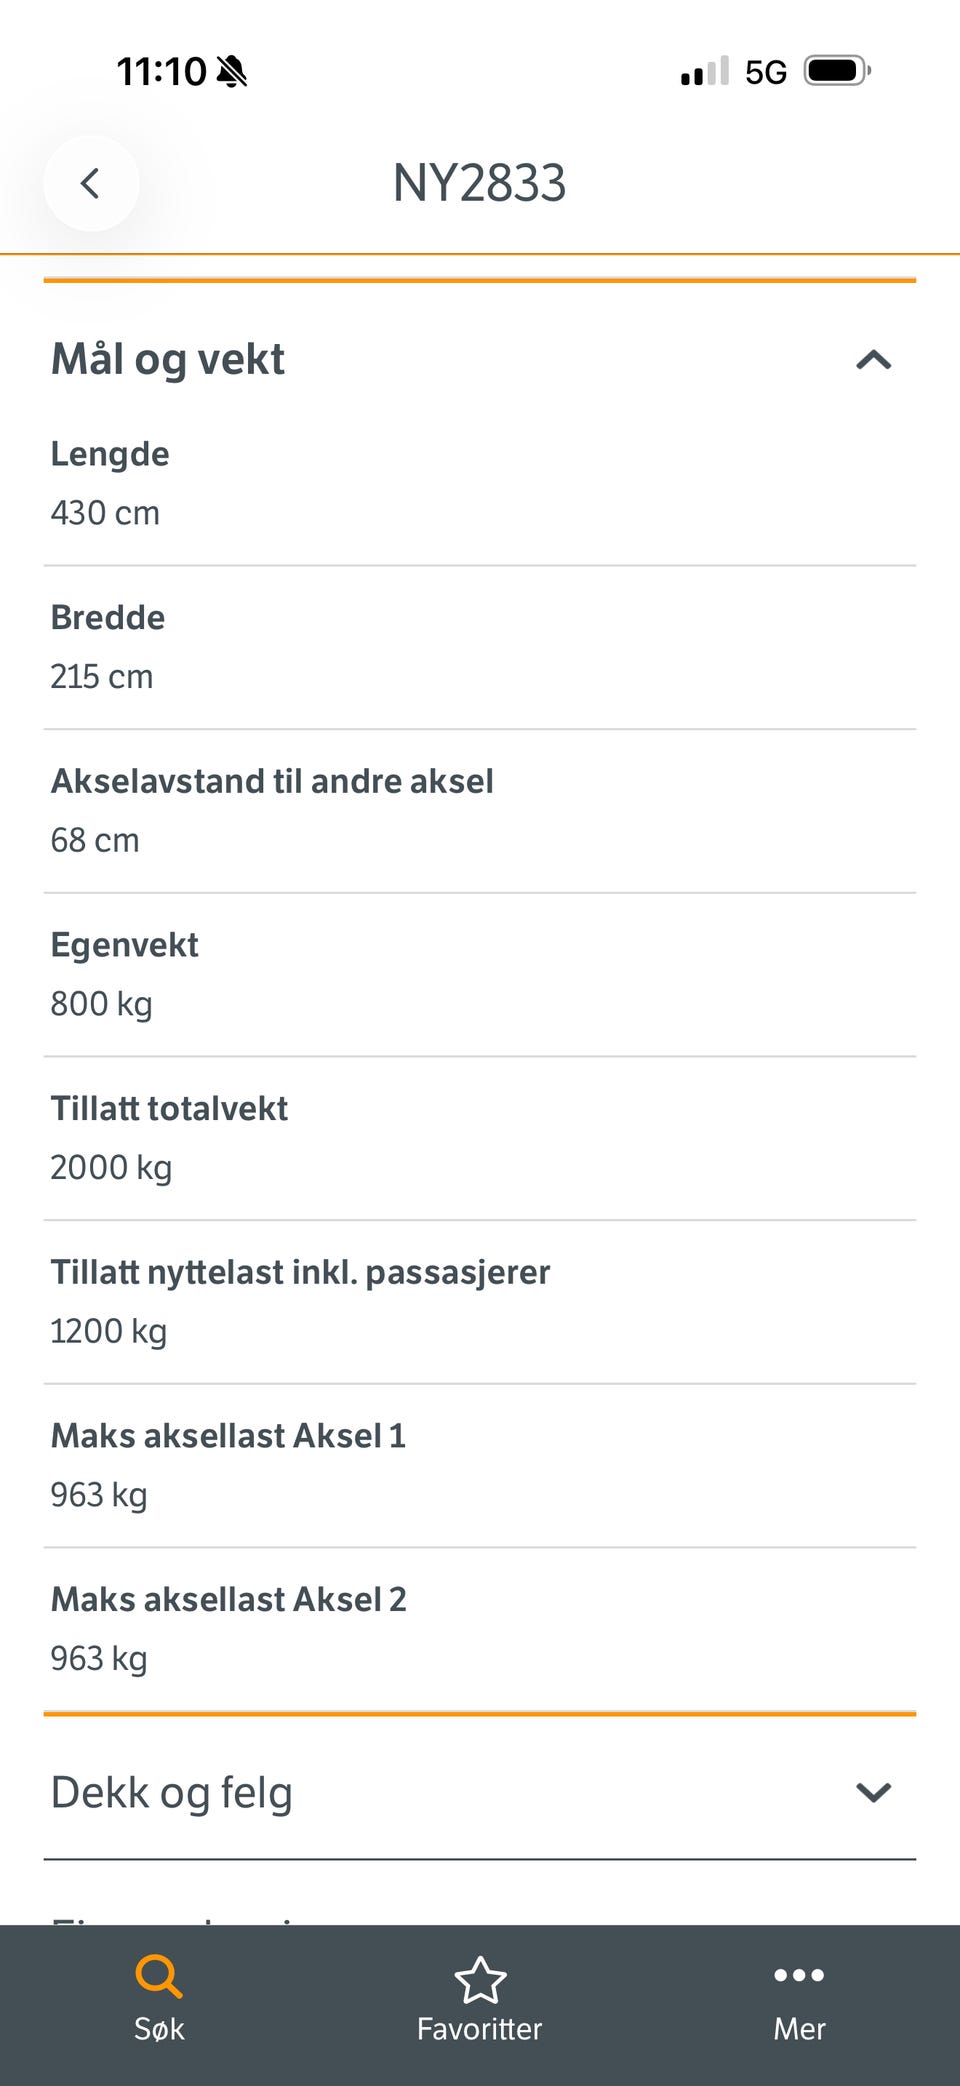Tap the Lengde 430 cm row
The image size is (960, 2086).
click(480, 484)
